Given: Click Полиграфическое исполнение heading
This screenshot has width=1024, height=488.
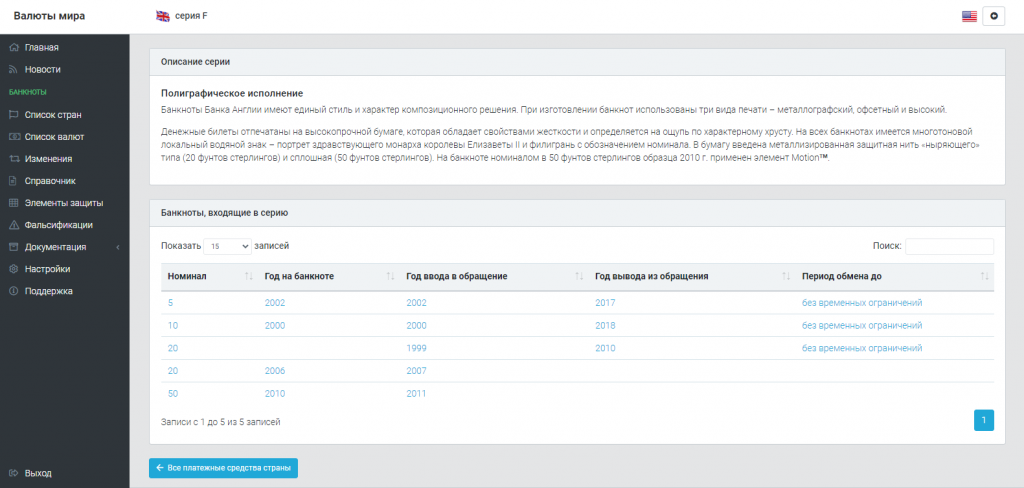Looking at the screenshot, I should [232, 93].
